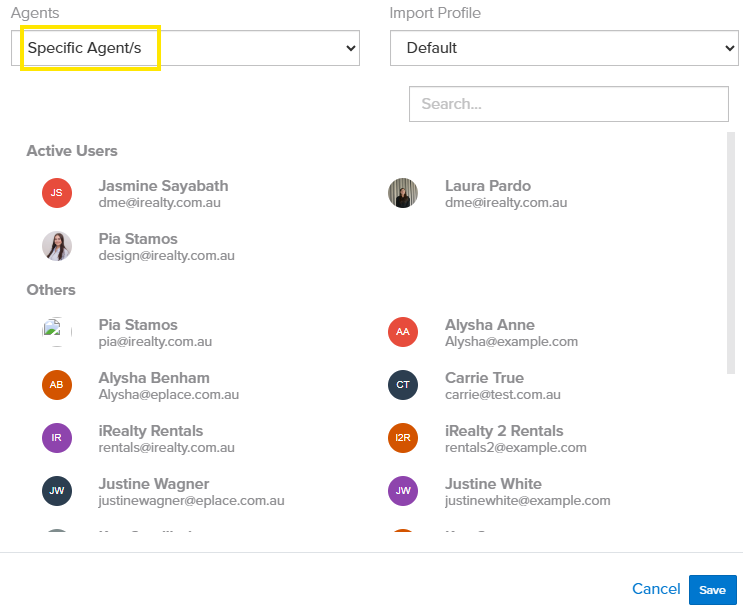
Task: Click iRealty Rentals purple IR avatar
Action: (57, 438)
